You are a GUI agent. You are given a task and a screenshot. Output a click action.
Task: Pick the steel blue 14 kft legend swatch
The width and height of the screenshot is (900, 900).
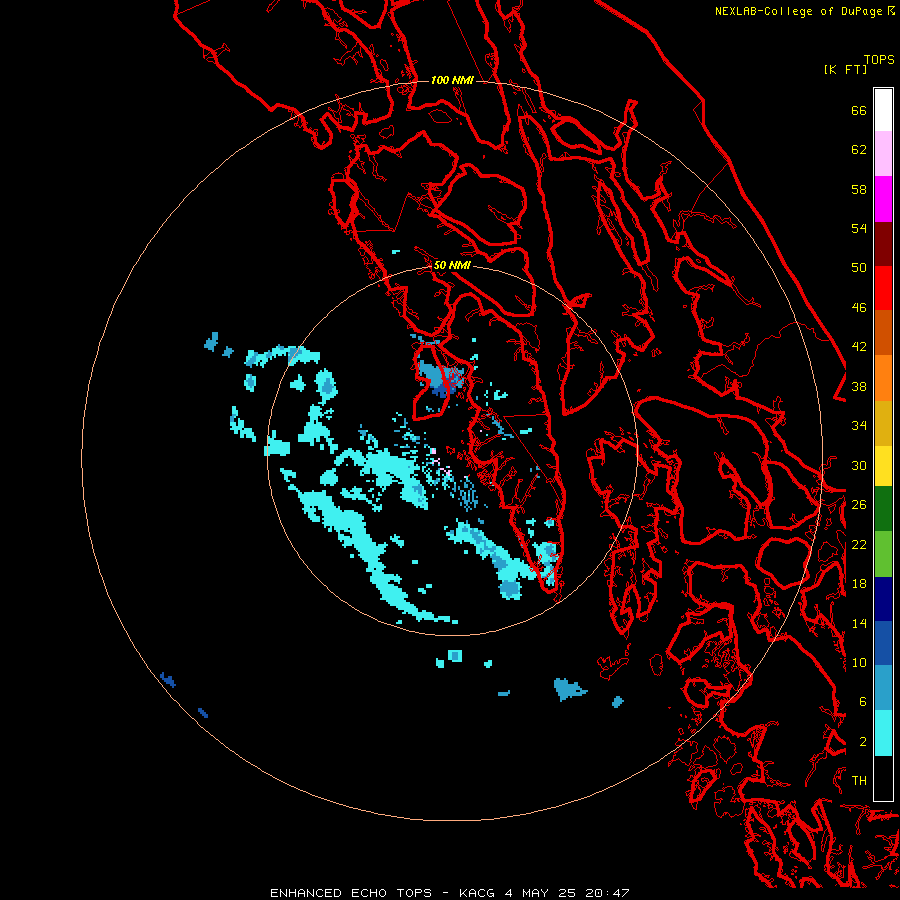(883, 688)
